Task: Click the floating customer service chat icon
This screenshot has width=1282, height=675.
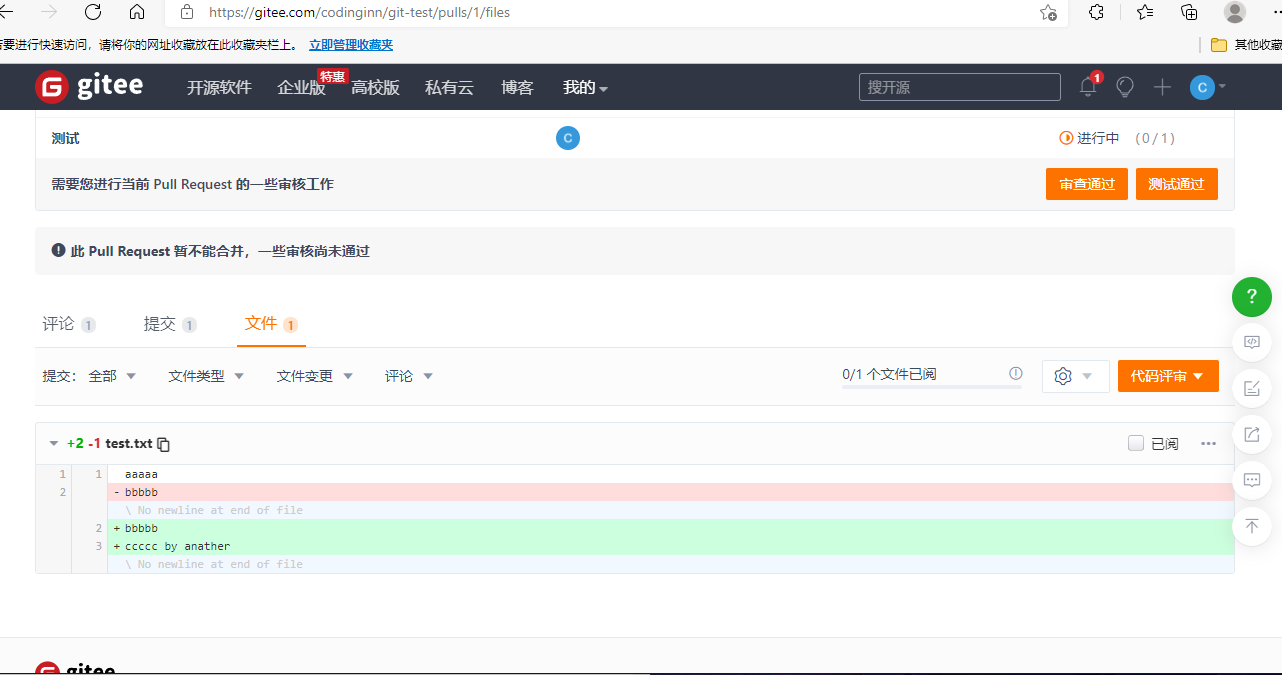Action: [x=1252, y=342]
